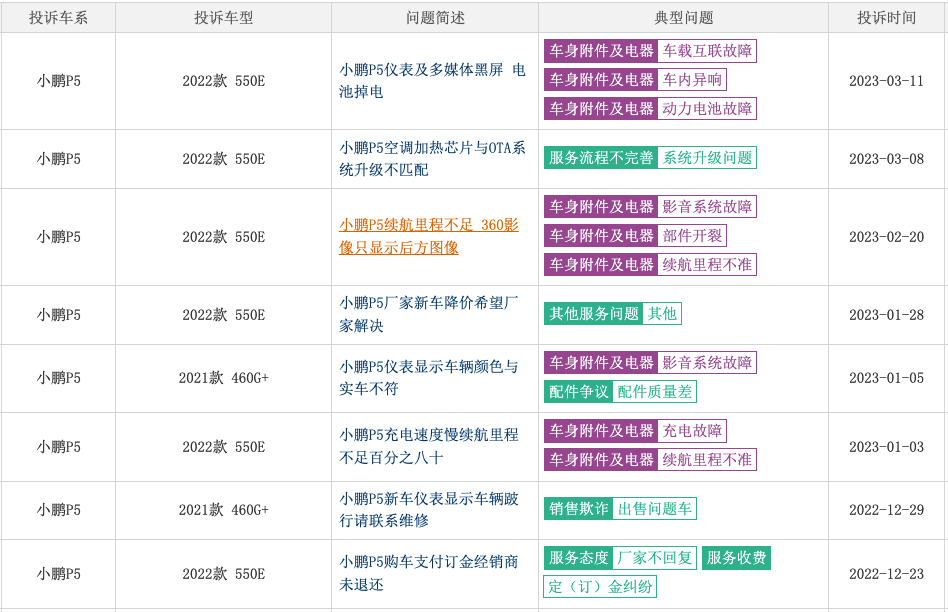Click '2022款 550E' in 2022-12-23 row

tap(223, 574)
